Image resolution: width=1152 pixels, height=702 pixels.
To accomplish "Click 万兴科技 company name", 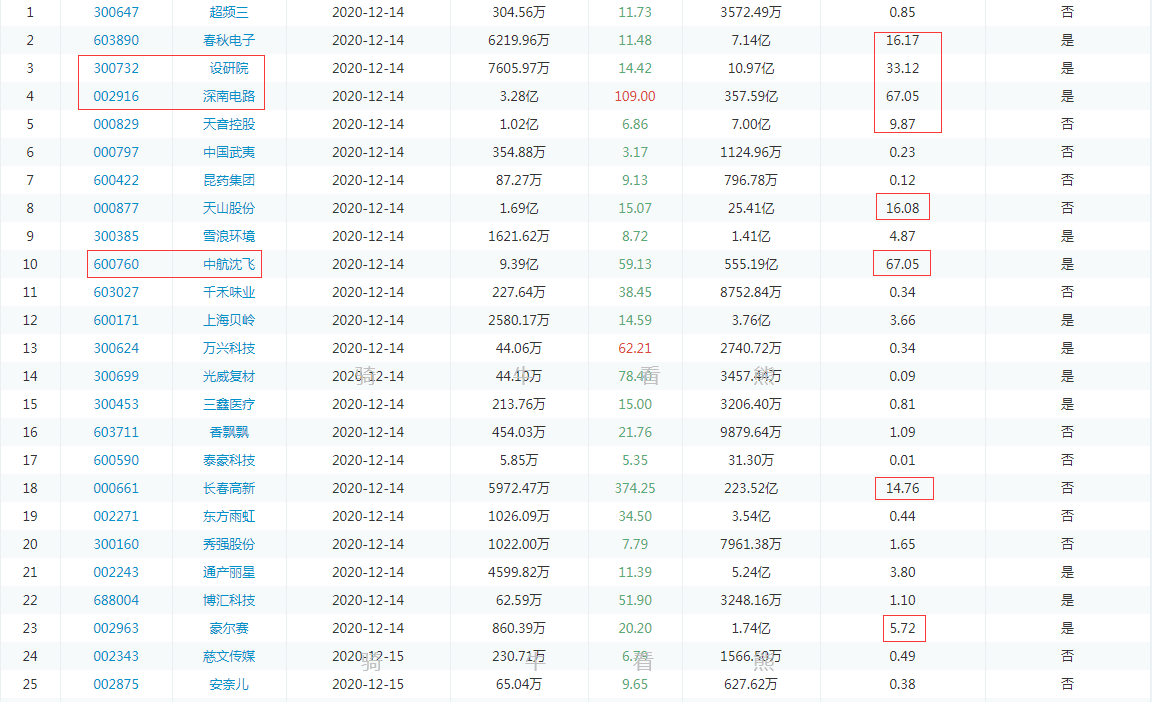I will point(227,348).
